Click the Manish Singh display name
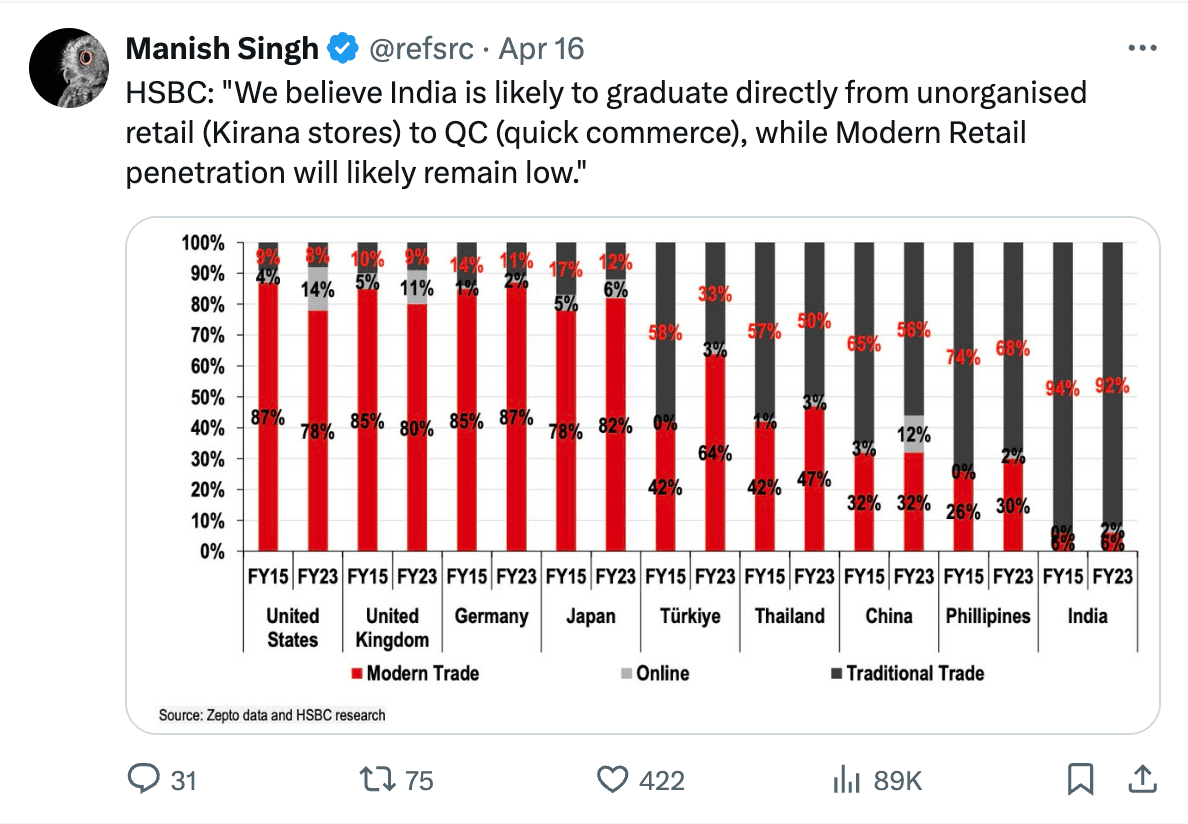 click(222, 48)
